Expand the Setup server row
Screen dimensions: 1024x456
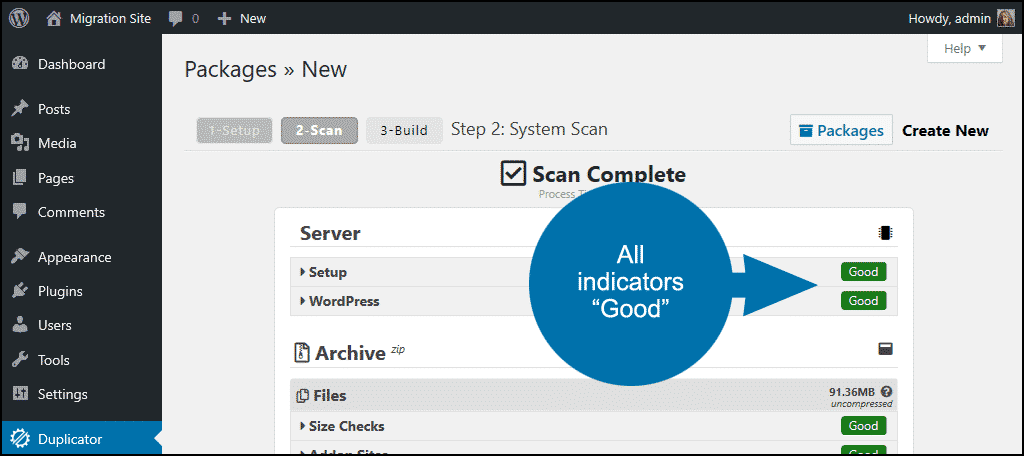(594, 272)
